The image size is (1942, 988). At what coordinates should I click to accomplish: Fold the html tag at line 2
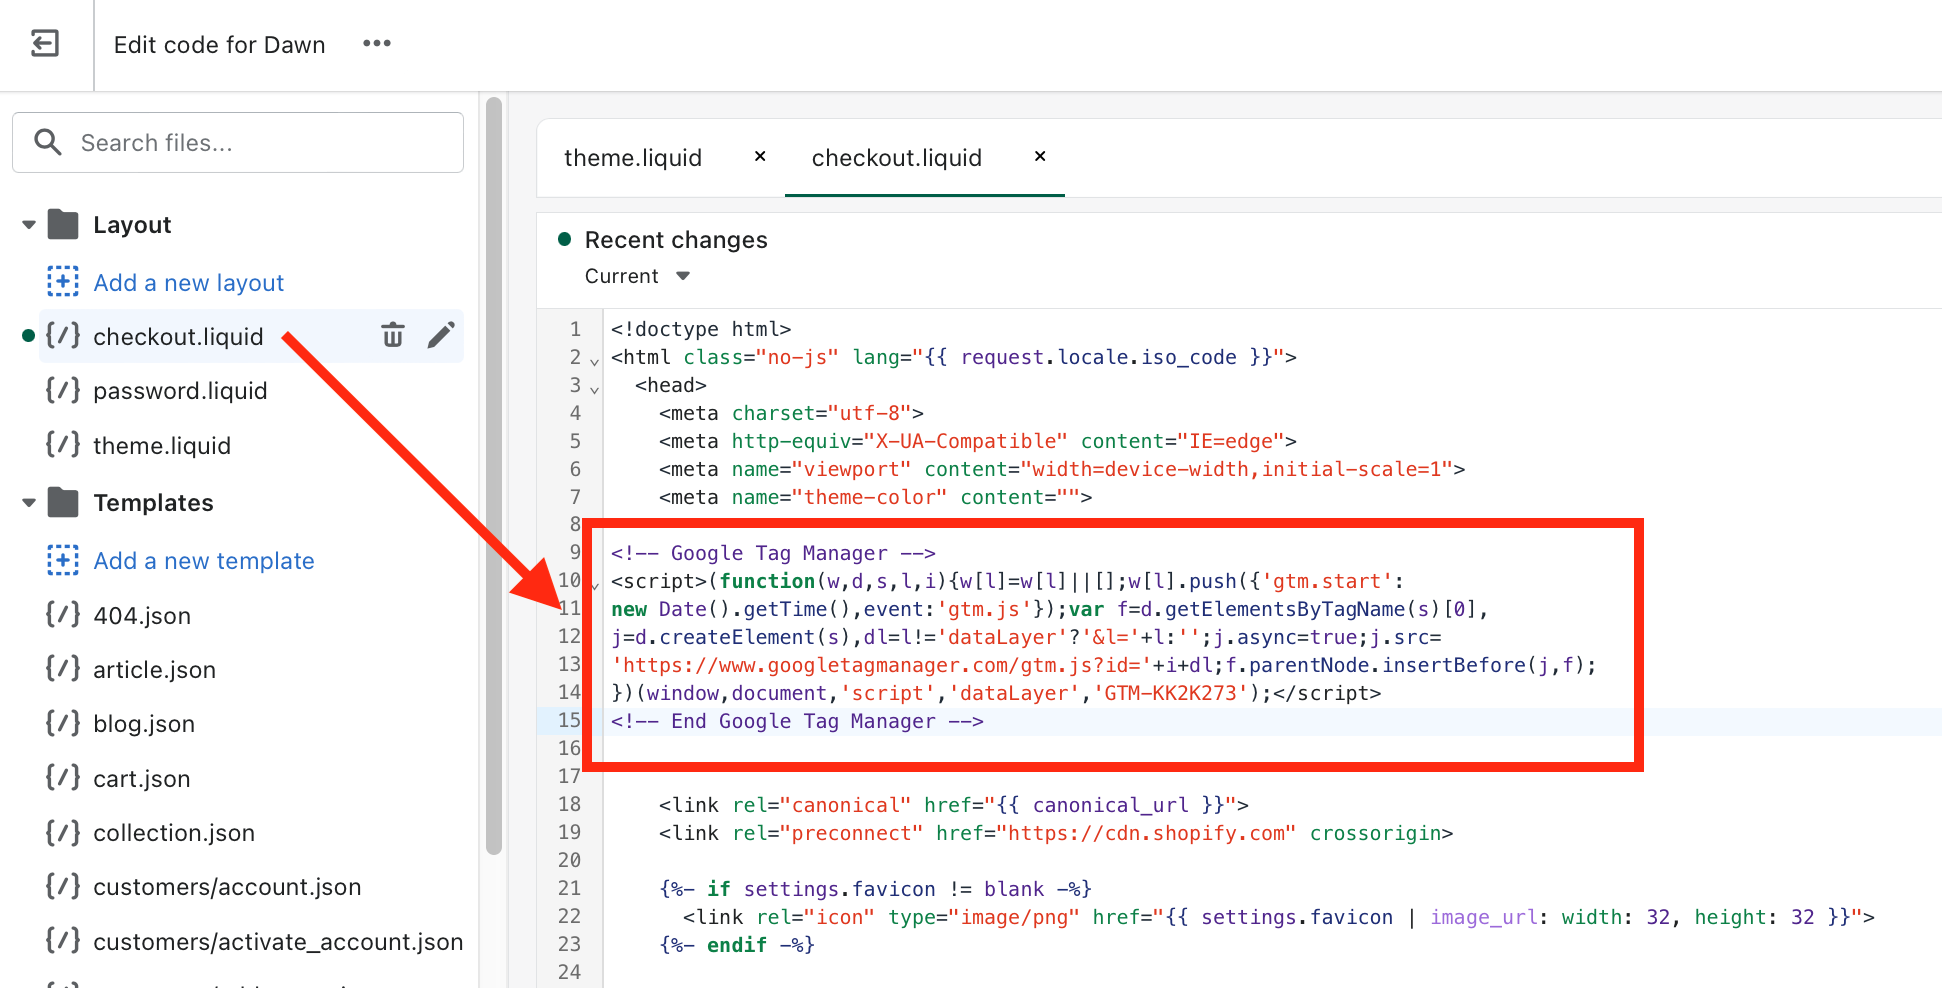(x=595, y=361)
